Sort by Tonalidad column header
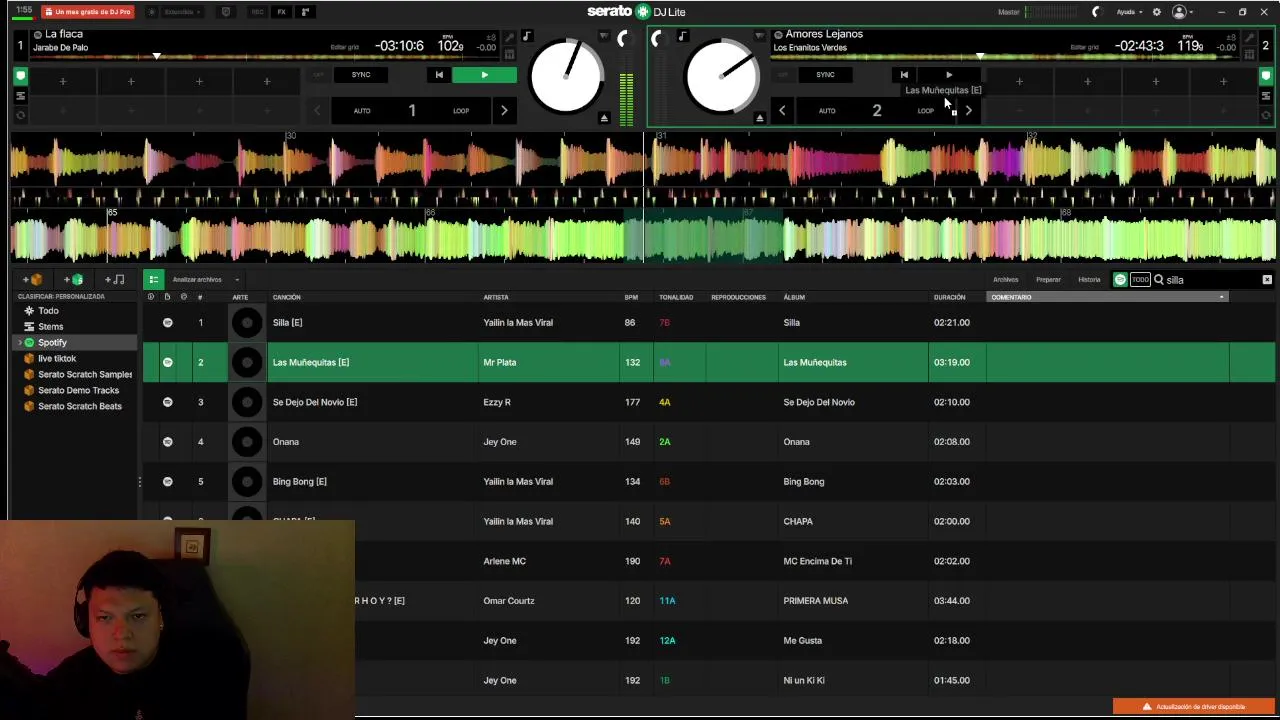The image size is (1280, 720). click(x=676, y=297)
